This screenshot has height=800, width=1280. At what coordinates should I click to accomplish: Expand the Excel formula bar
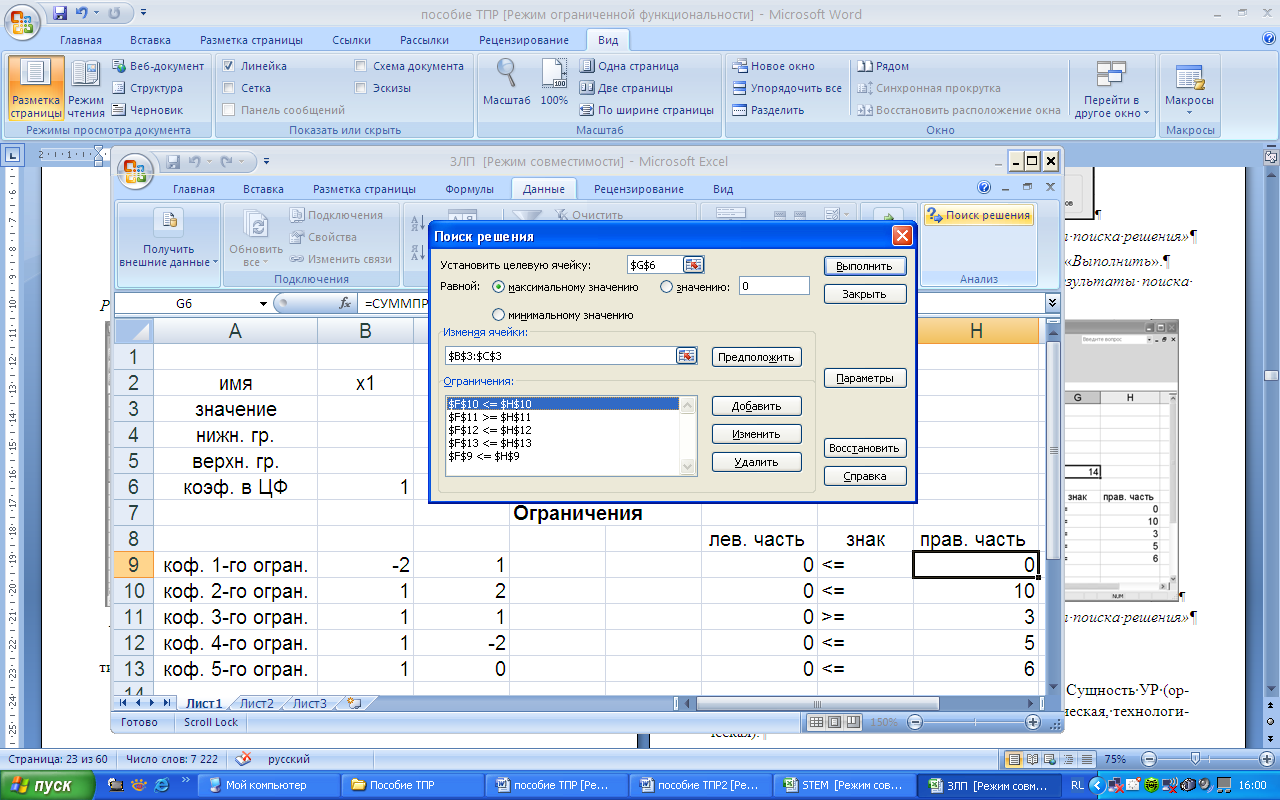click(x=1052, y=302)
